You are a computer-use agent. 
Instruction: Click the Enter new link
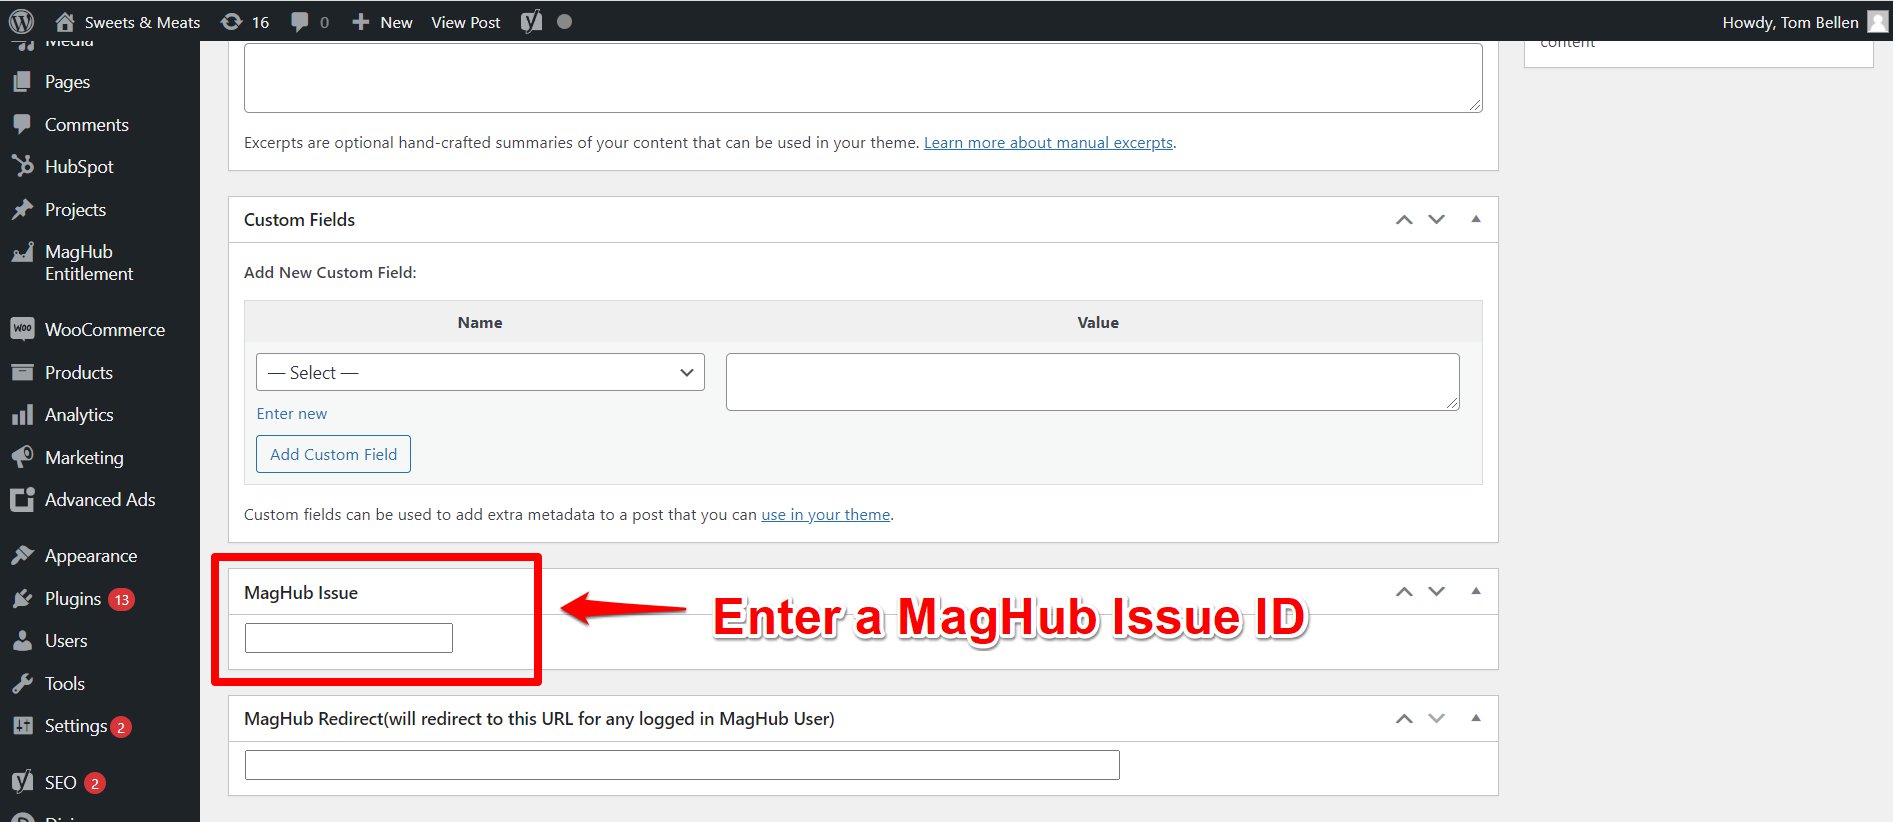click(291, 413)
